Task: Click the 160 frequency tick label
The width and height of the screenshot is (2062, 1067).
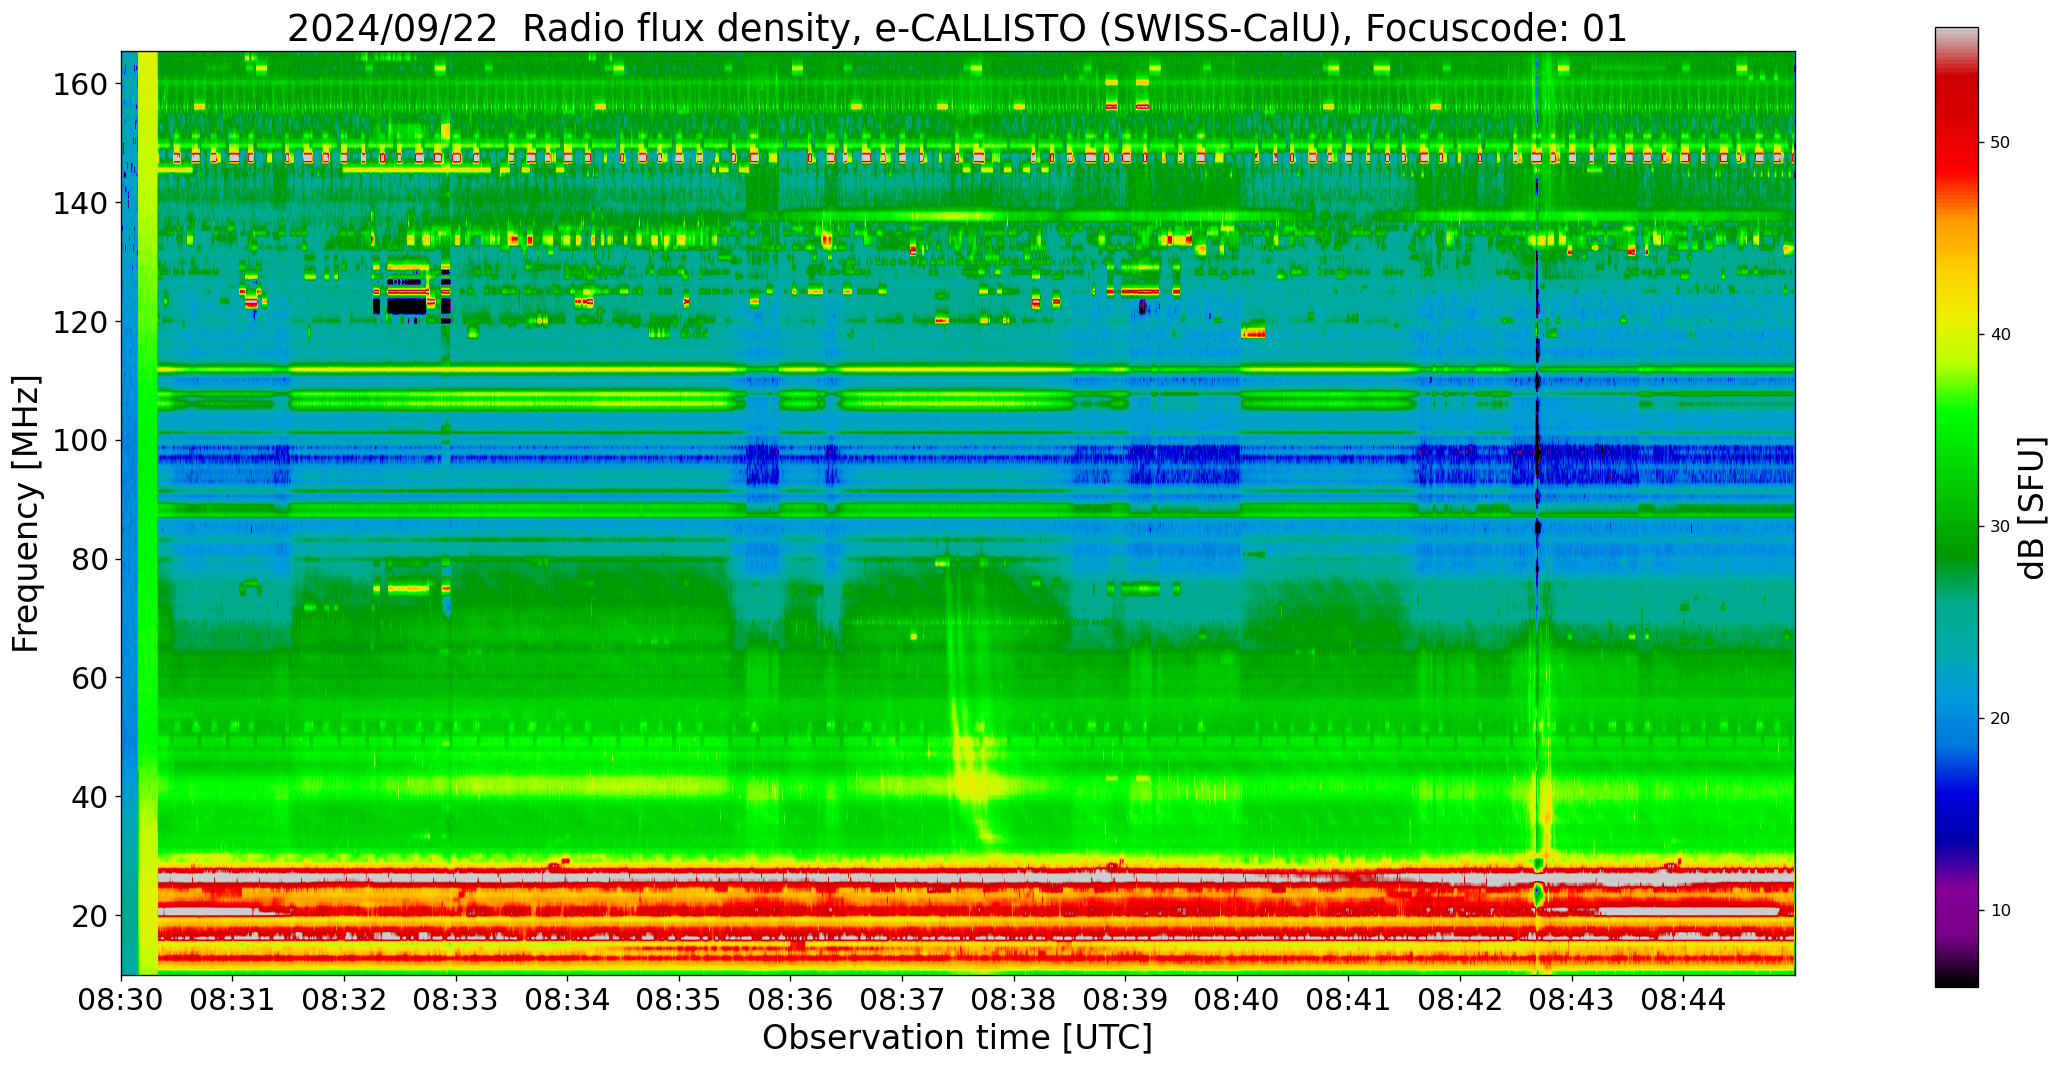Action: click(79, 84)
